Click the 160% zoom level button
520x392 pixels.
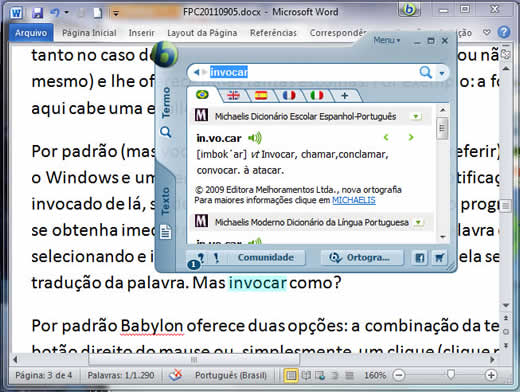[x=375, y=375]
